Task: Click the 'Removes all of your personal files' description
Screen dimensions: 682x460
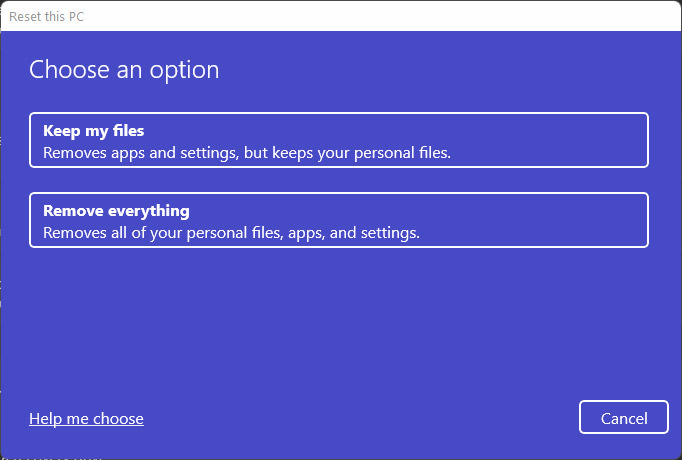Action: click(231, 233)
